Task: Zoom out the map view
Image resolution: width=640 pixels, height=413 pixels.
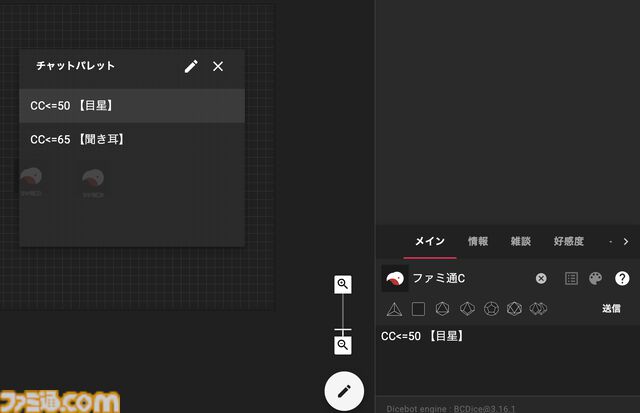Action: (x=342, y=345)
